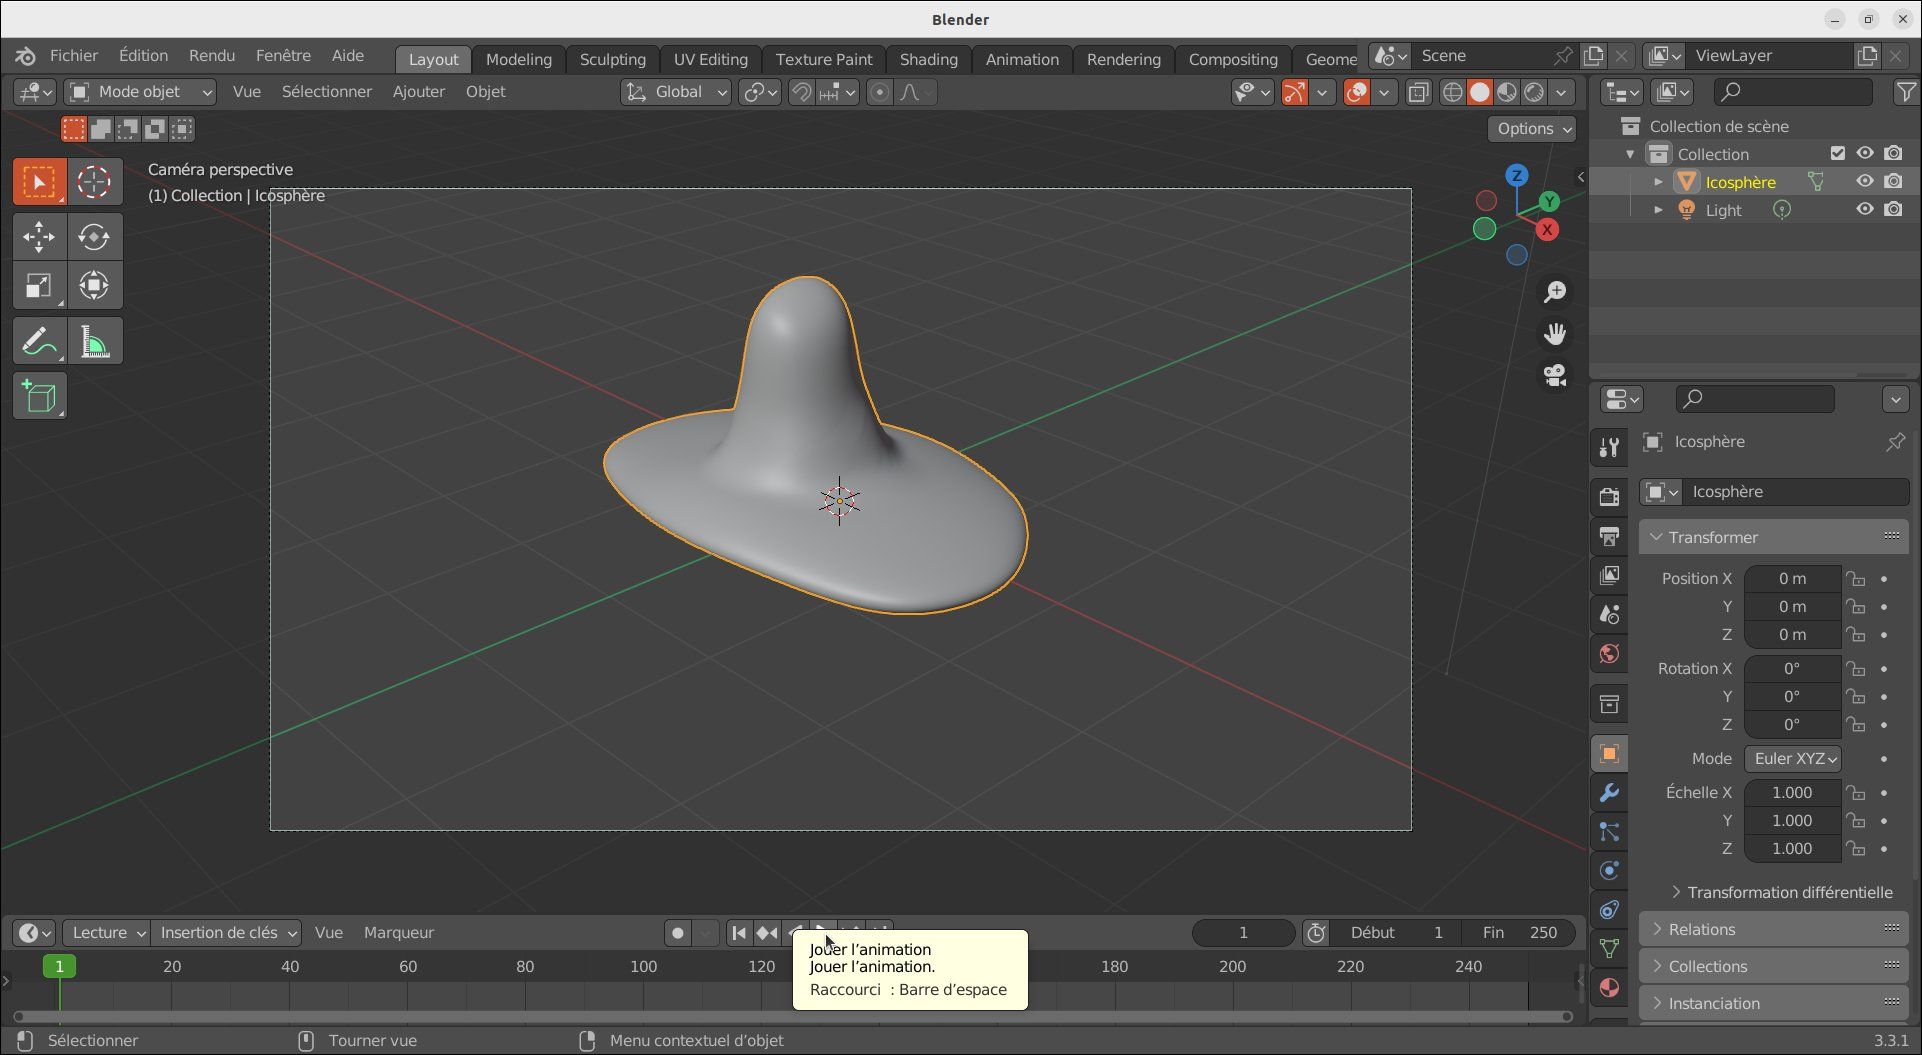Click the Options button in viewport
This screenshot has width=1922, height=1055.
coord(1533,129)
